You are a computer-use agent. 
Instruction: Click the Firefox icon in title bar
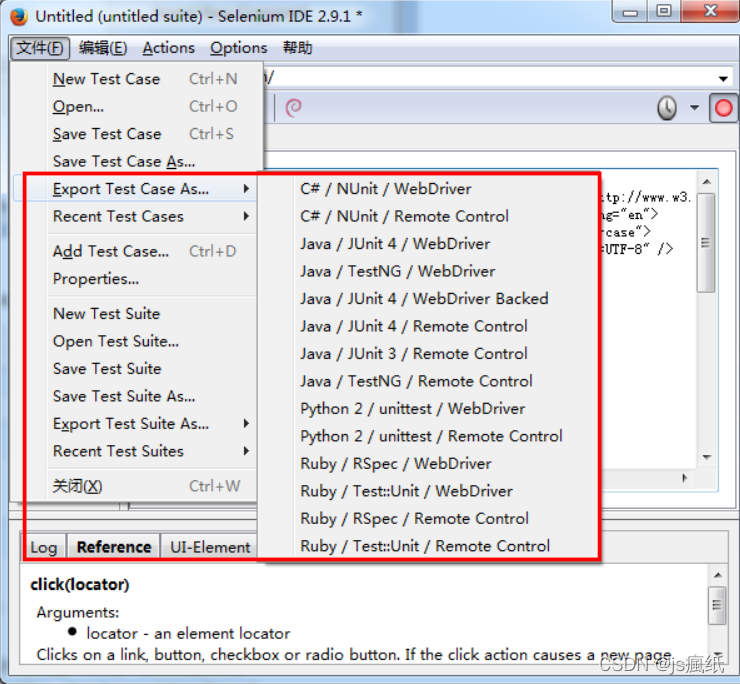point(19,17)
